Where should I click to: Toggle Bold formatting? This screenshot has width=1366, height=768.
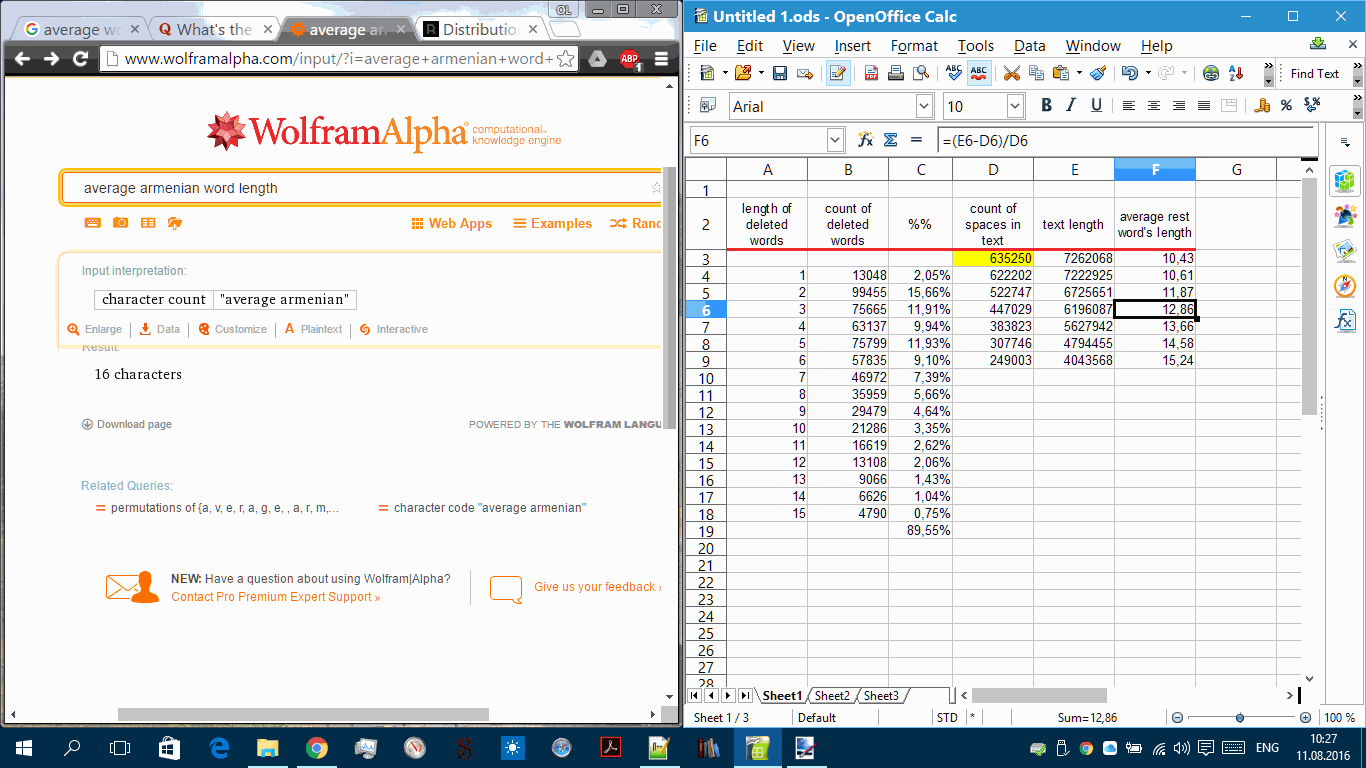tap(1046, 106)
